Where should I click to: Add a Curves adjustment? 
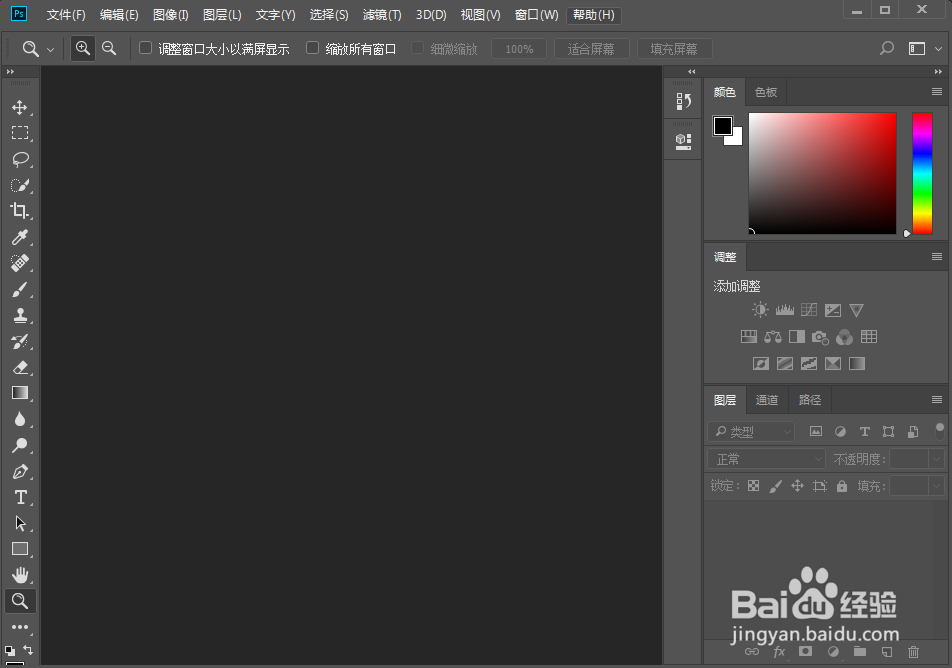pyautogui.click(x=809, y=310)
